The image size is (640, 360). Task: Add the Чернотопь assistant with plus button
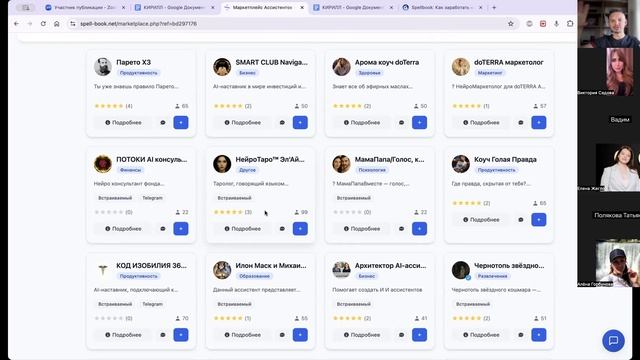(539, 335)
